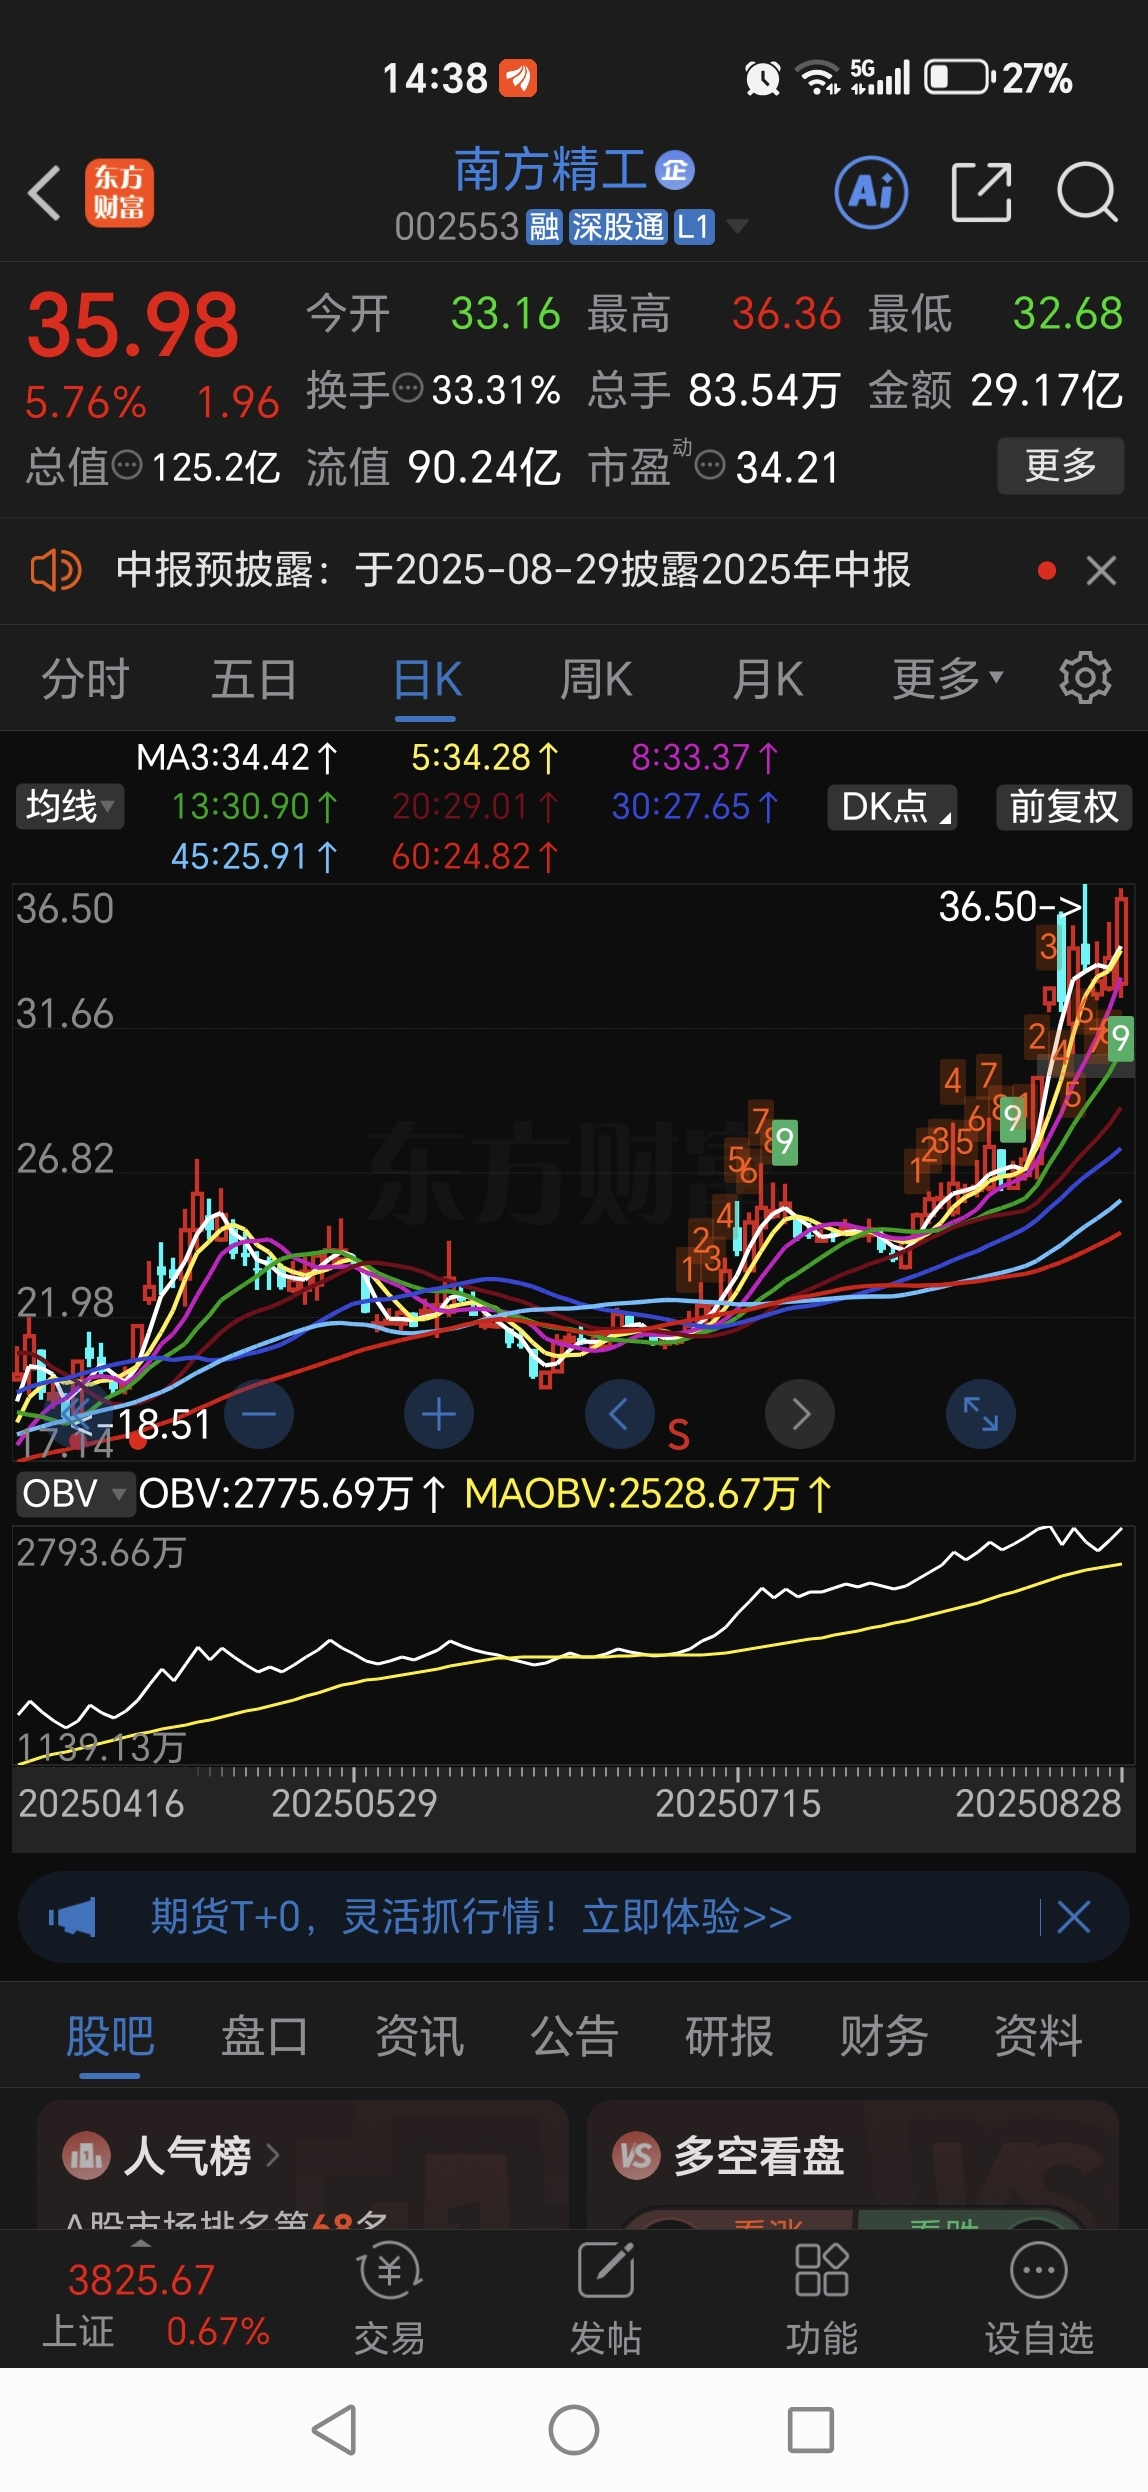Tap the stock name 南方精工
This screenshot has height=2492, width=1148.
point(551,169)
